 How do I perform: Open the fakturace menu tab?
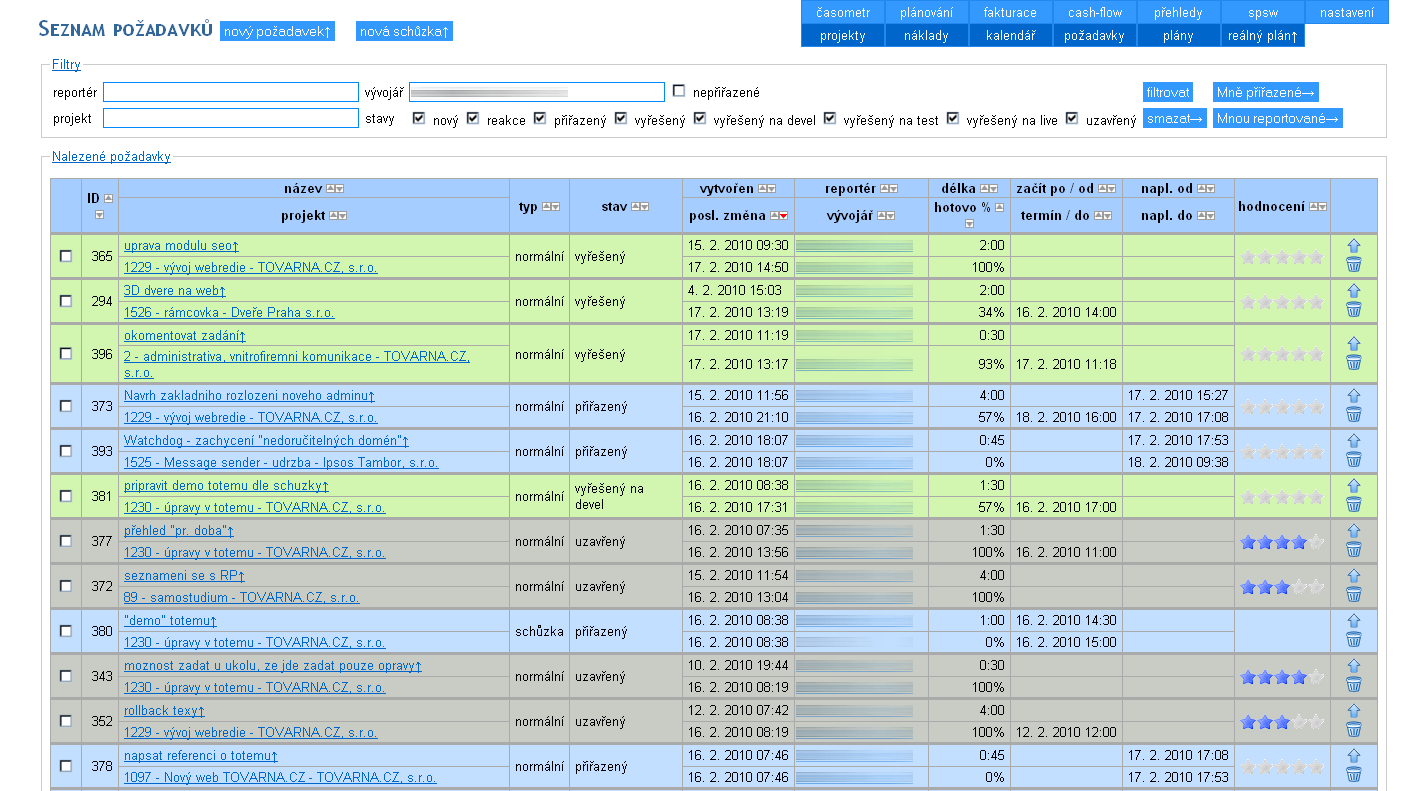pos(1010,12)
